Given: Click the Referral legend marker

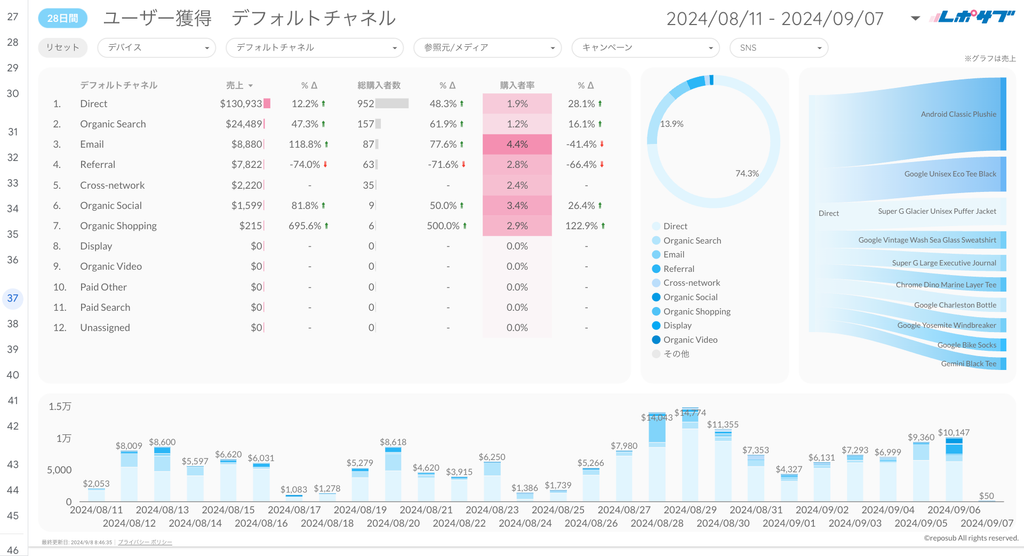Looking at the screenshot, I should [x=656, y=269].
